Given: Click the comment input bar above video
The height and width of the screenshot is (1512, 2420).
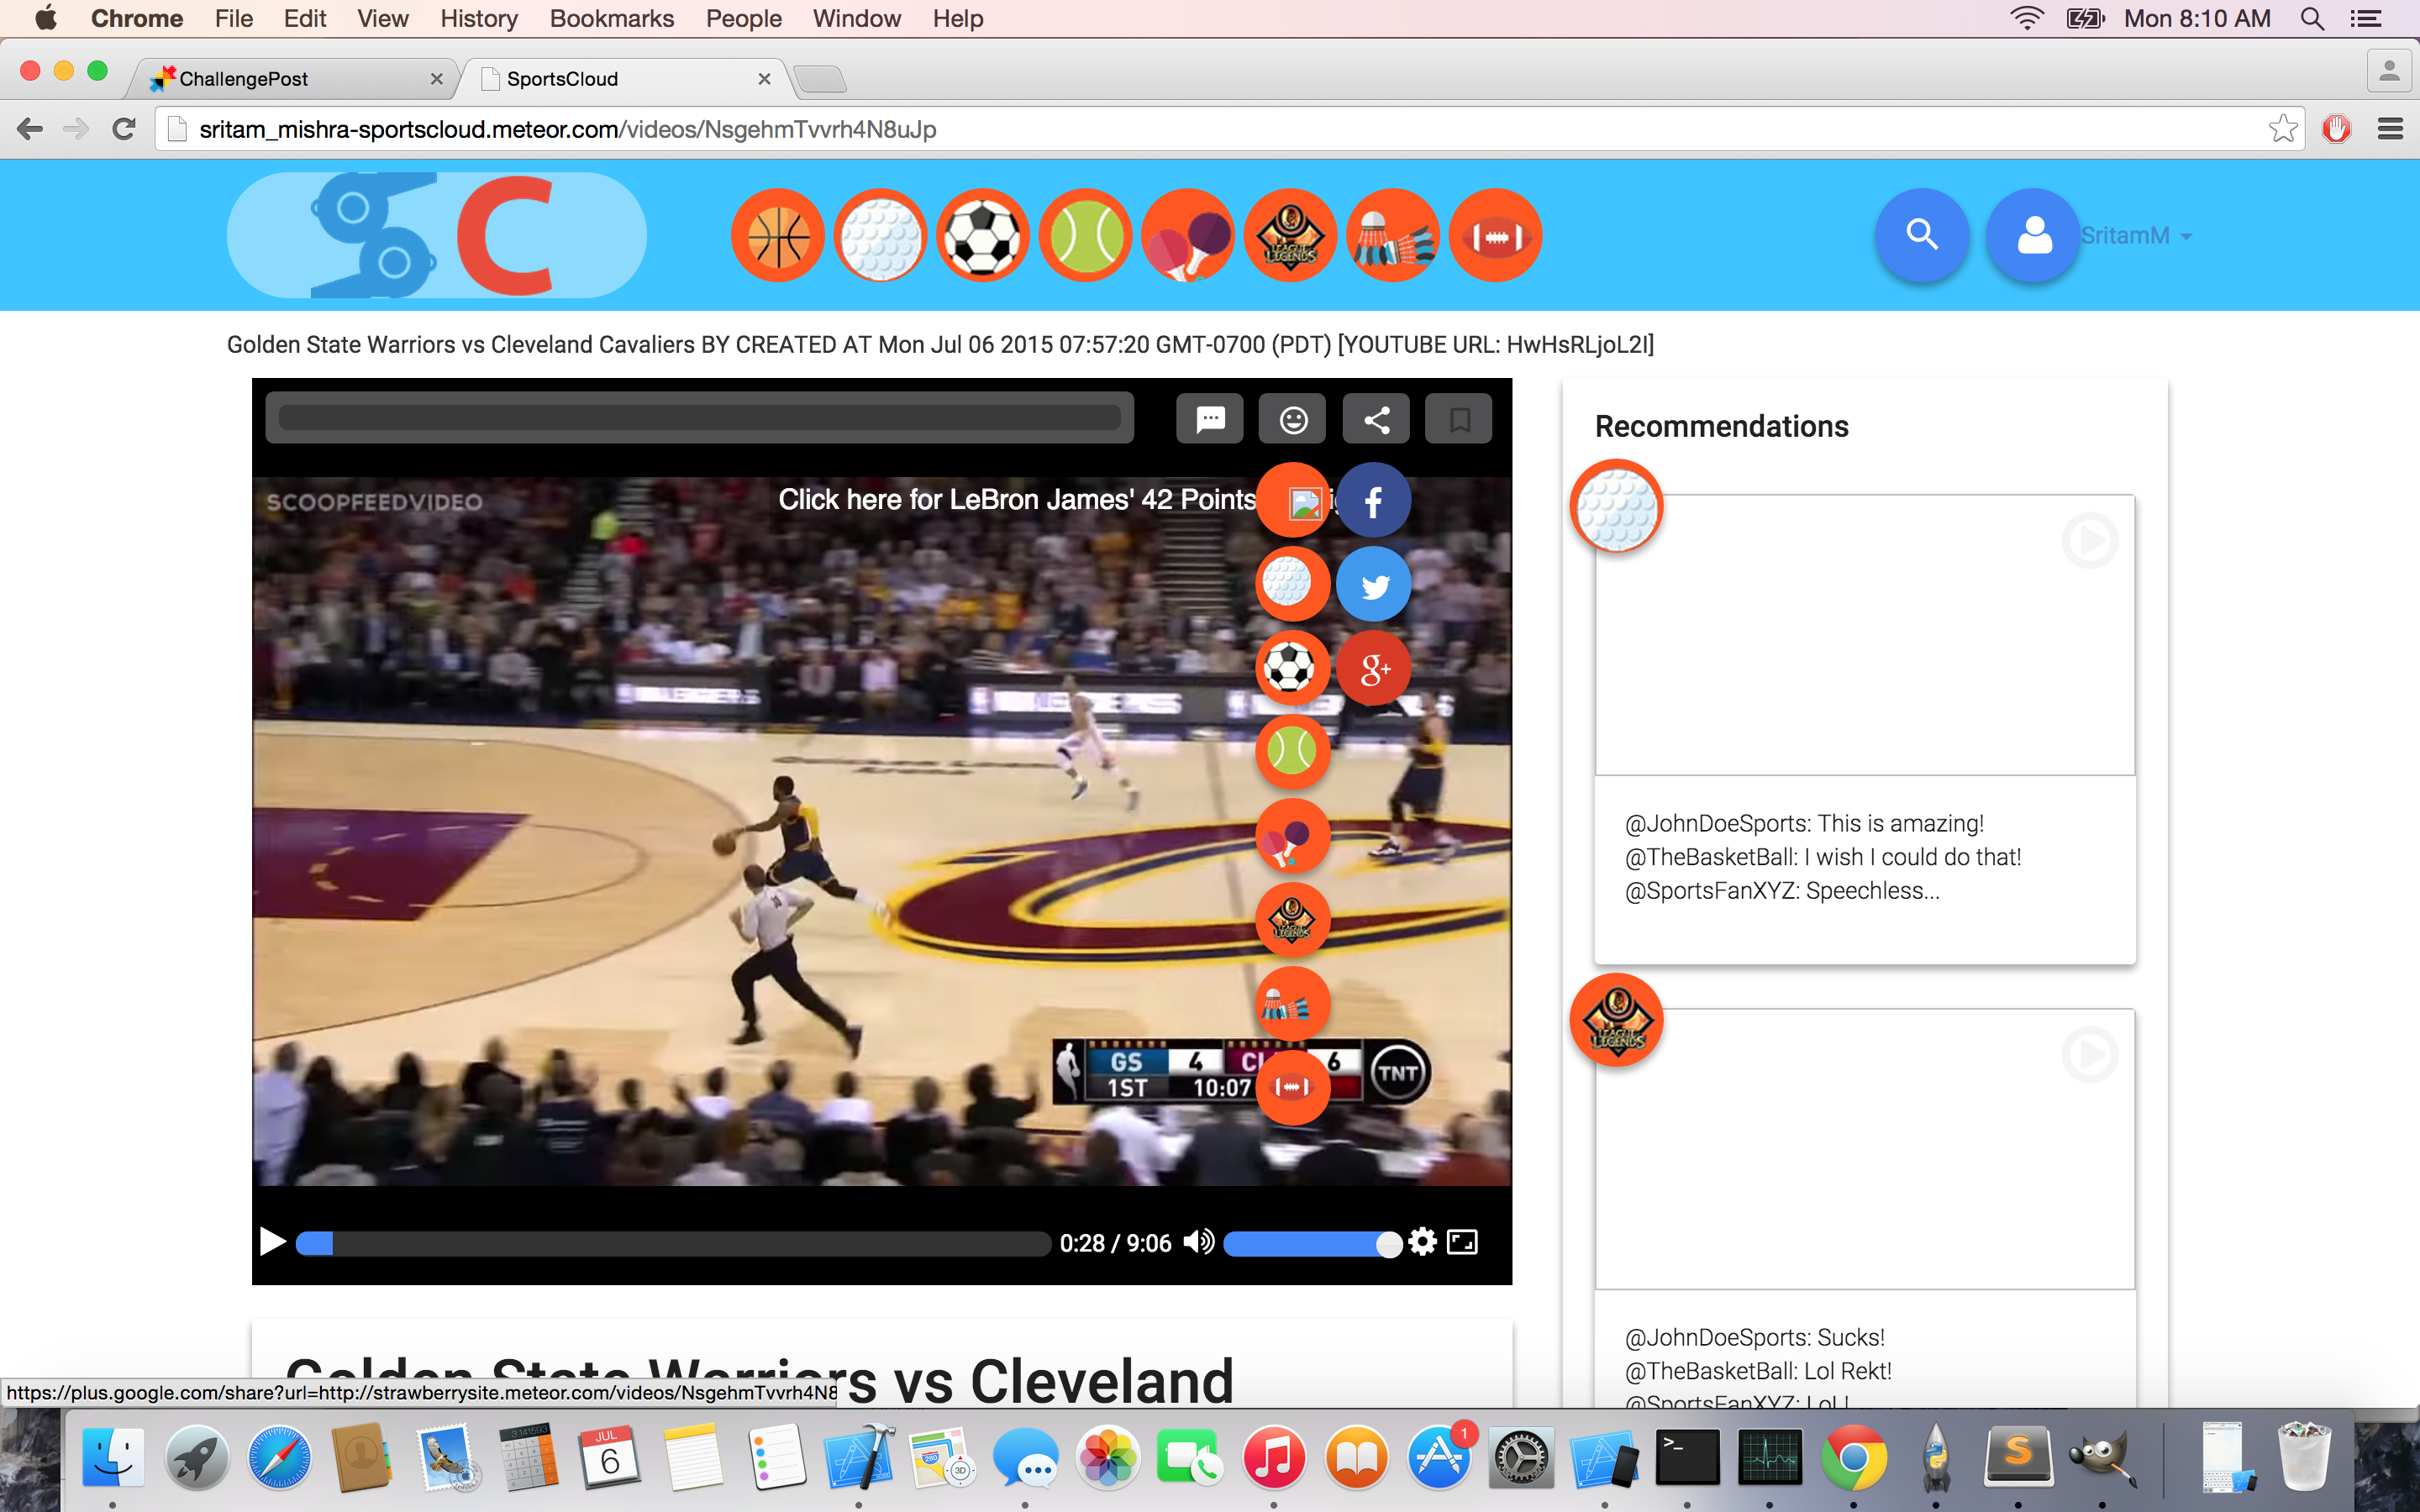Looking at the screenshot, I should tap(699, 418).
